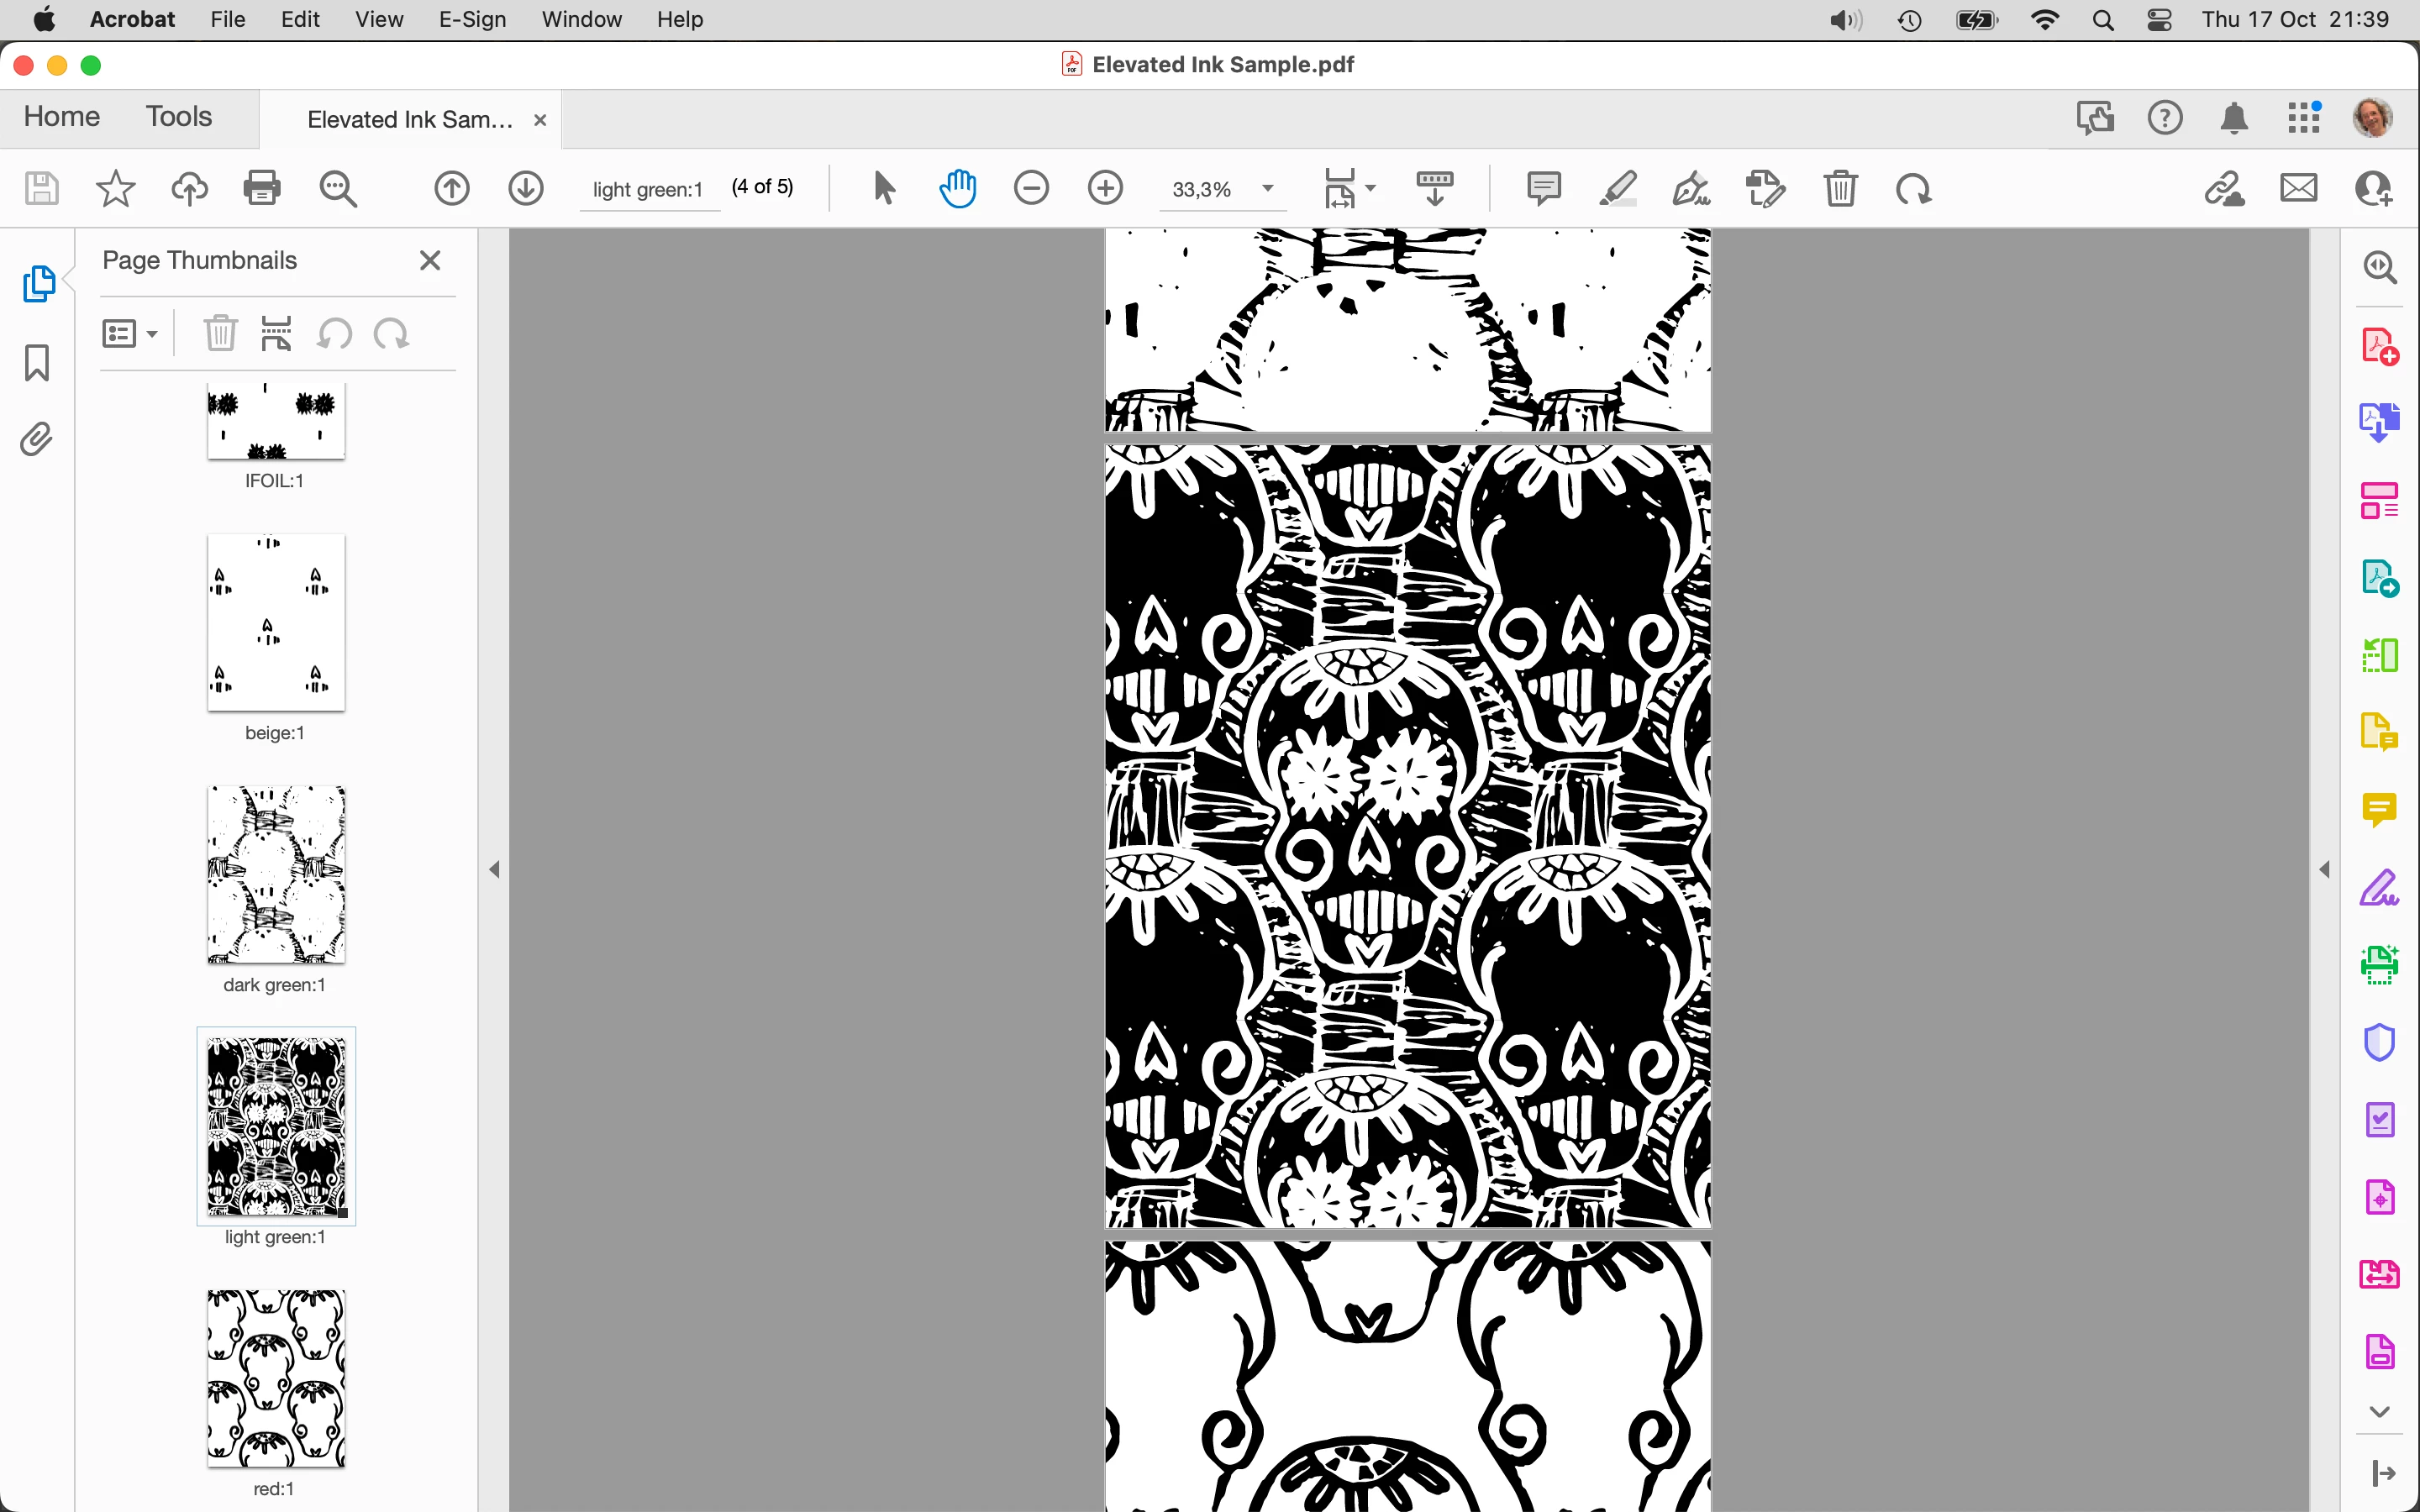Screen dimensions: 2420x1512
Task: Rotate page clockwise in thumbnails panel
Action: pyautogui.click(x=391, y=334)
